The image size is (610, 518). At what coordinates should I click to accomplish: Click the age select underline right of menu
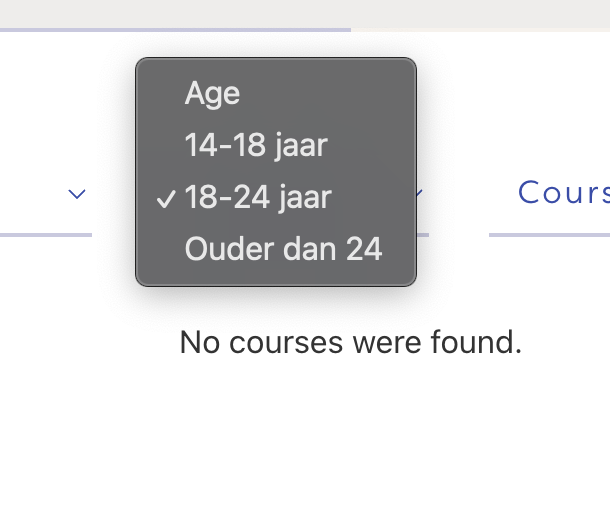422,235
